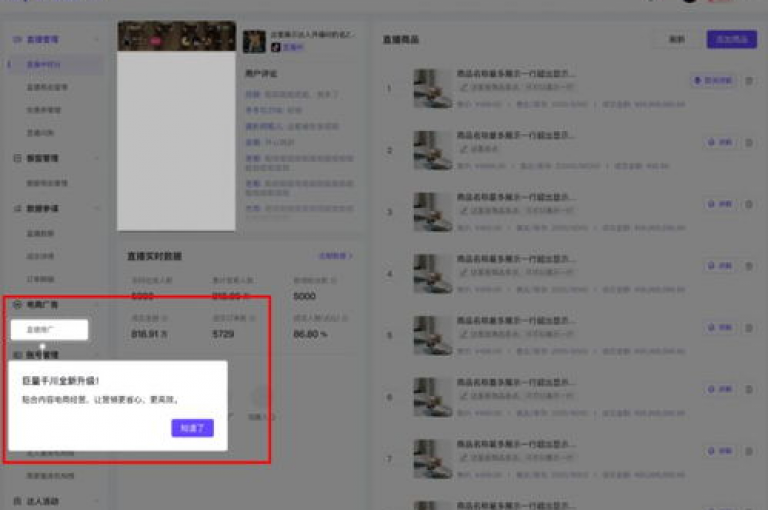The height and width of the screenshot is (510, 768).
Task: Click the 直播管理 section icon
Action: click(17, 40)
